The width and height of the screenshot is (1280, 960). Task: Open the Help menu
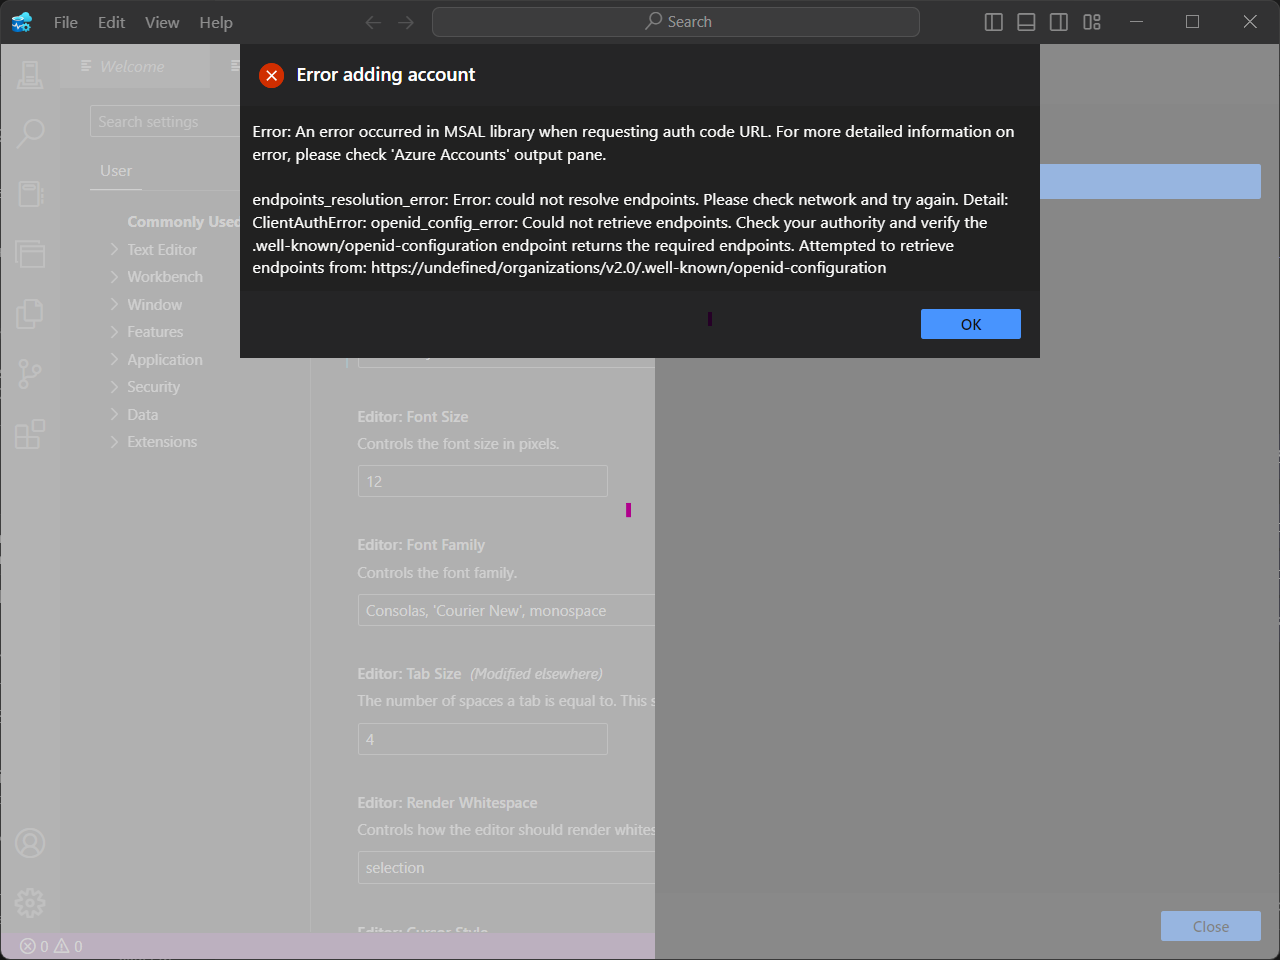coord(216,22)
